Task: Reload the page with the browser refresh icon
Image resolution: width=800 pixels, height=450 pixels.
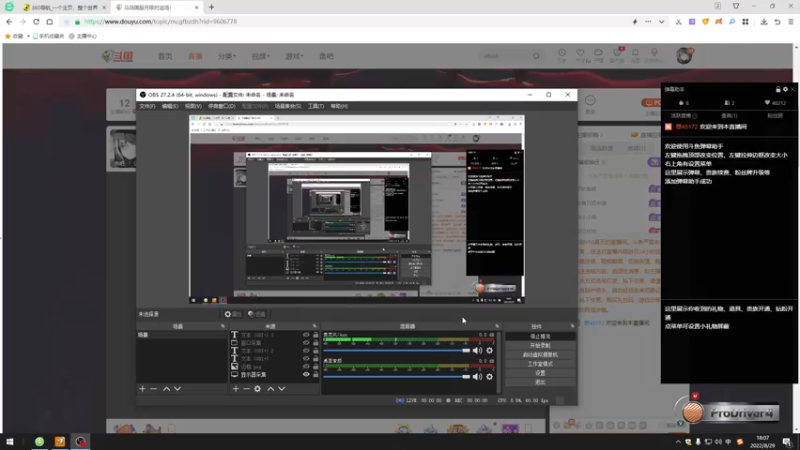Action: (36, 22)
